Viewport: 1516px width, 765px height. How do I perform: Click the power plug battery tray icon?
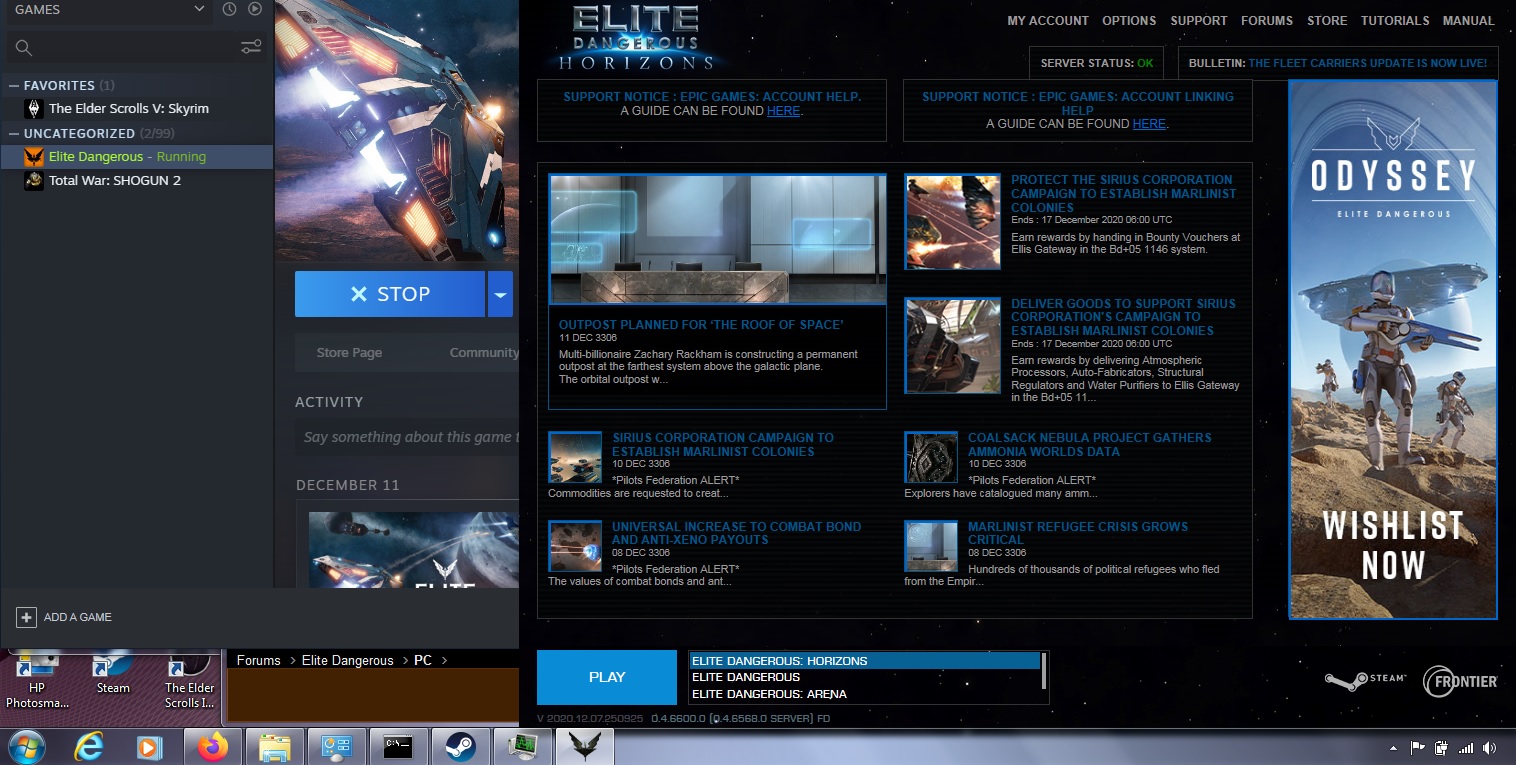[1442, 747]
